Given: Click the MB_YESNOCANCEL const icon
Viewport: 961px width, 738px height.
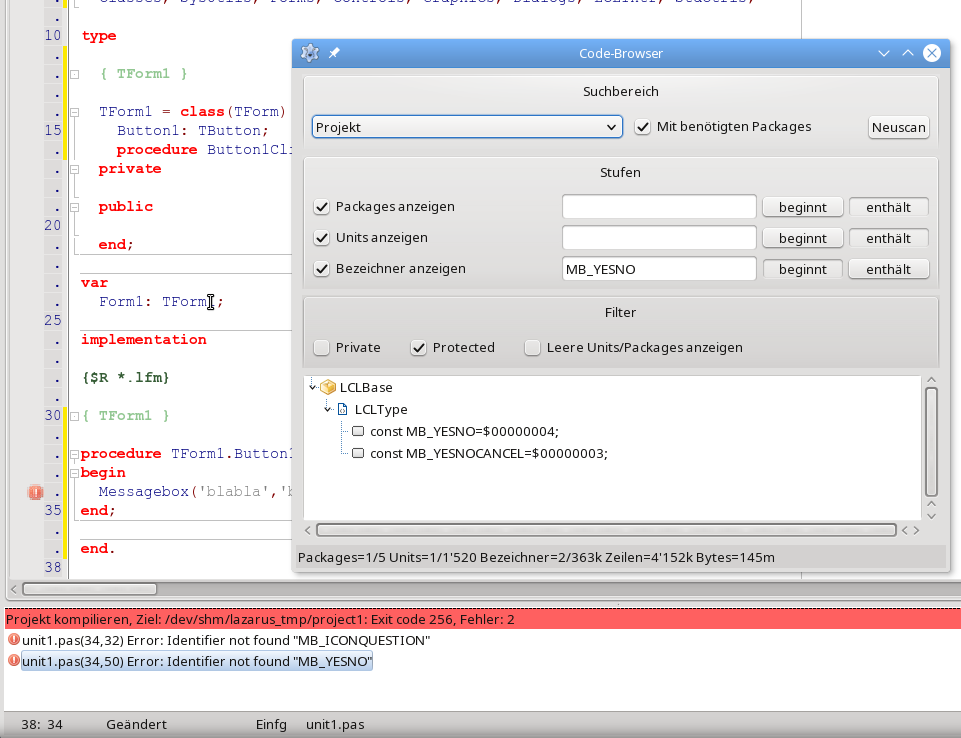Looking at the screenshot, I should click(358, 453).
